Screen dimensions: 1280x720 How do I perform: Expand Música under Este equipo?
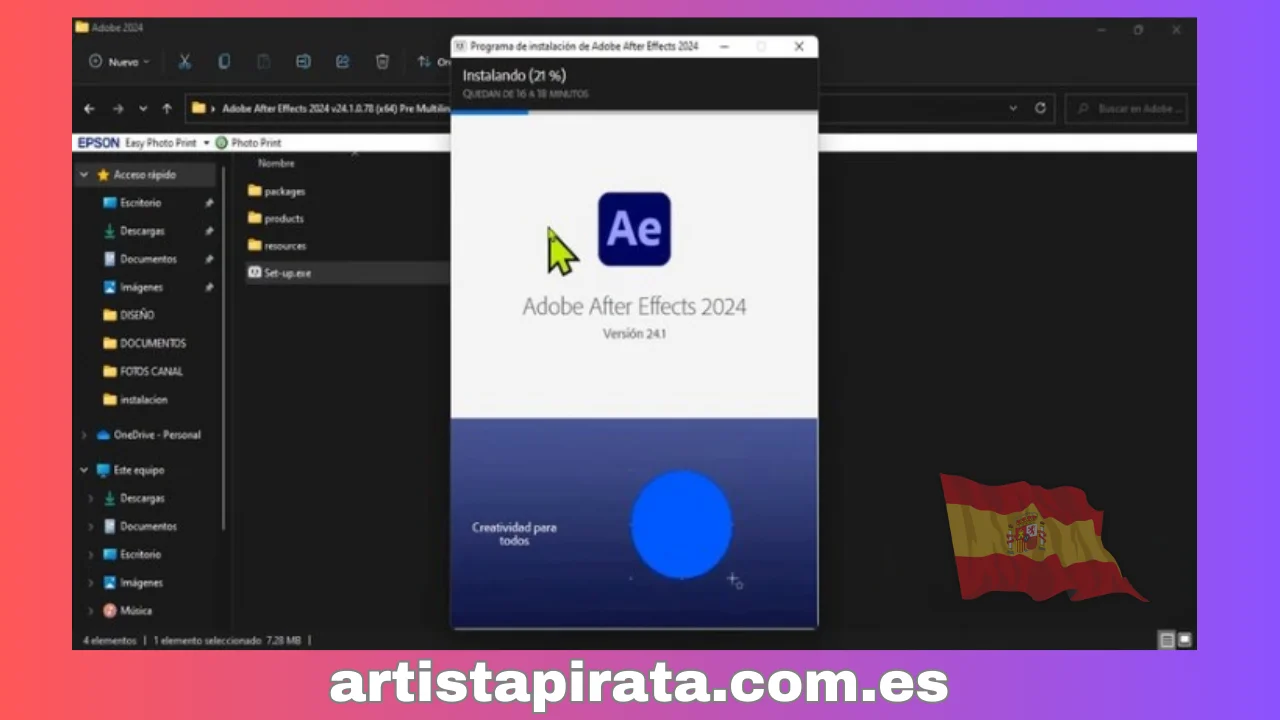91,610
